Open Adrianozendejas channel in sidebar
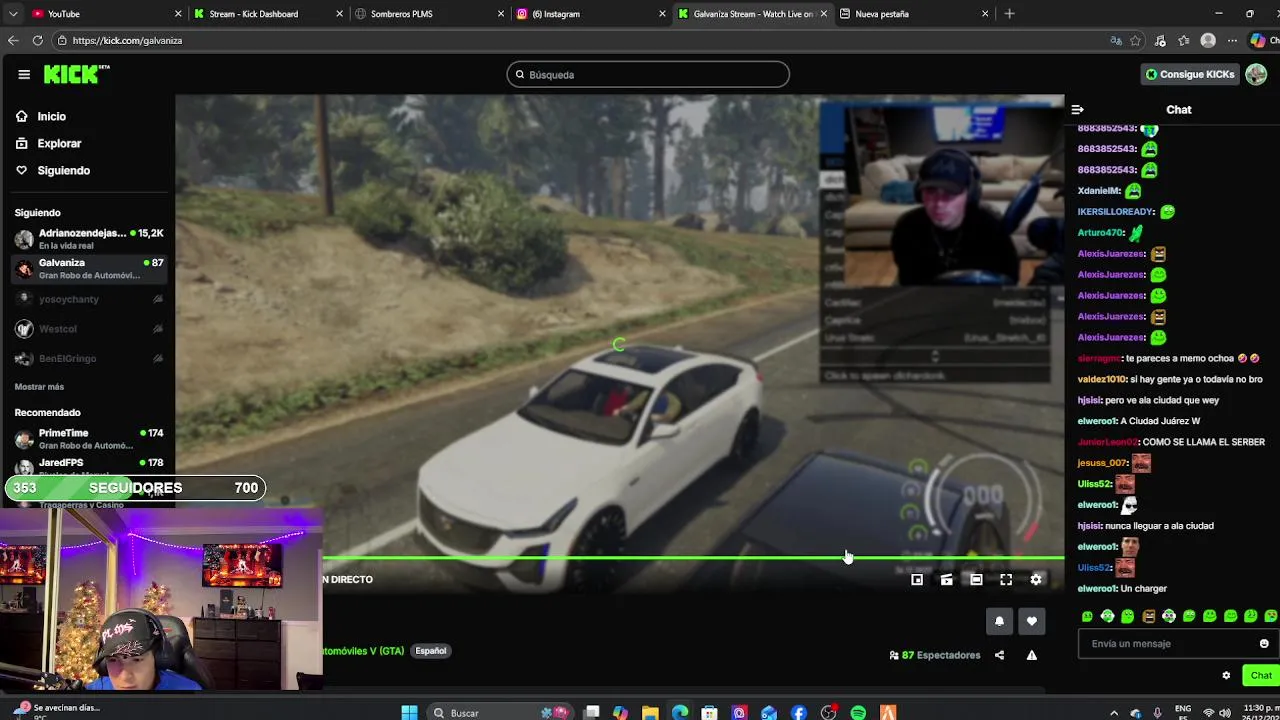1280x720 pixels. tap(88, 239)
